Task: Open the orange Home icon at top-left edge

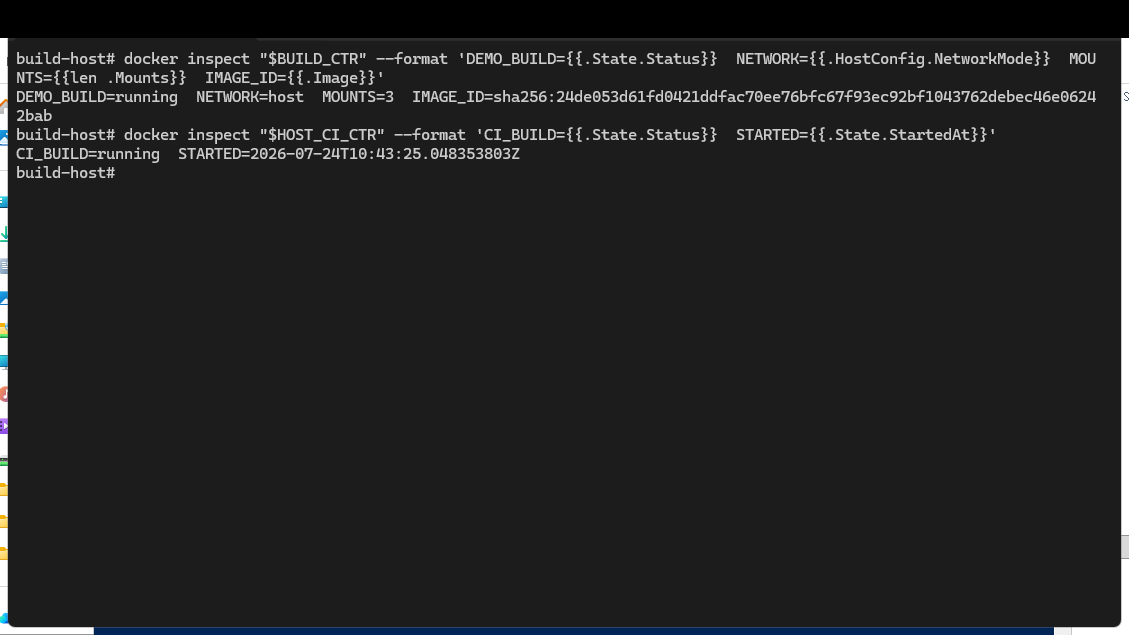Action: coord(4,105)
